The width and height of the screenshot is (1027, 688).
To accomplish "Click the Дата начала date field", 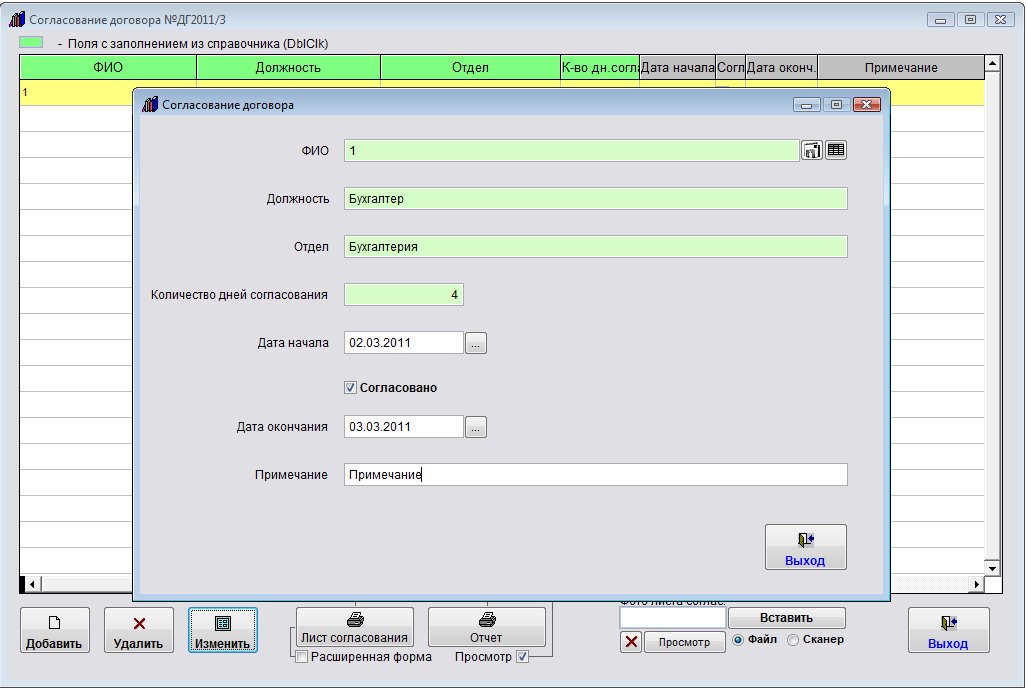I will click(x=403, y=343).
